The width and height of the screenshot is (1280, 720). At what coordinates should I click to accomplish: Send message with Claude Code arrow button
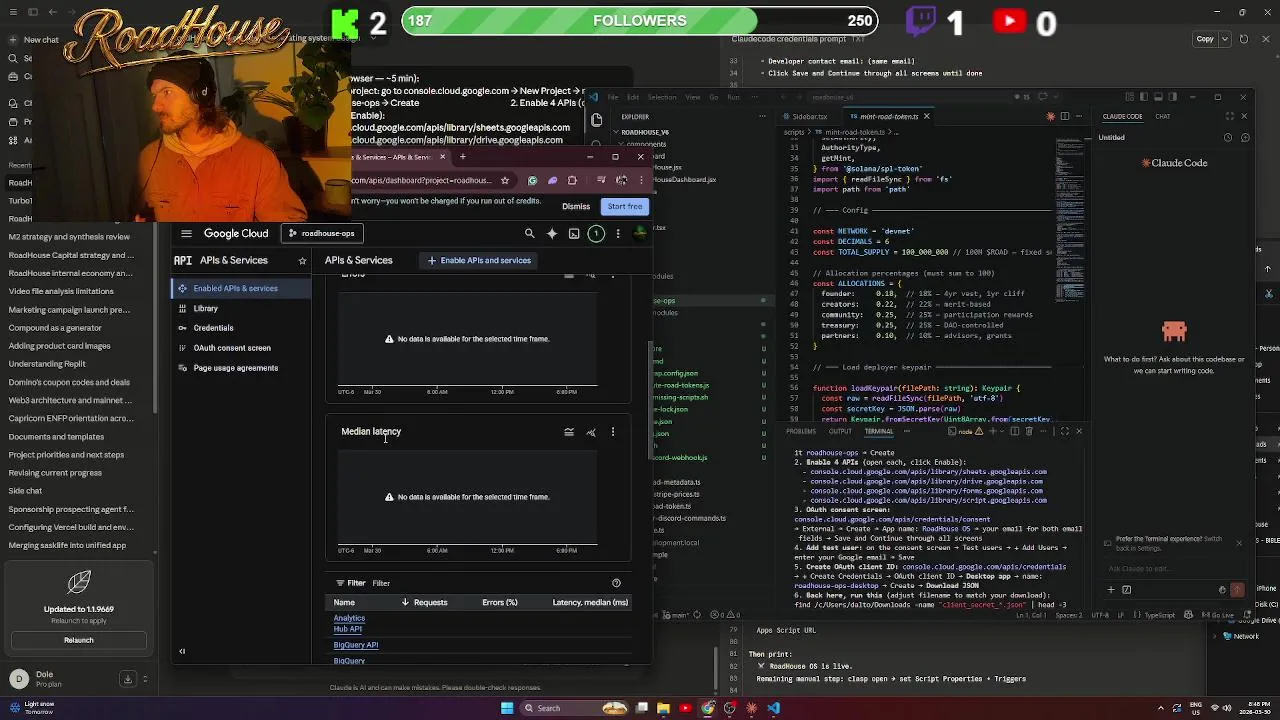click(x=1237, y=590)
